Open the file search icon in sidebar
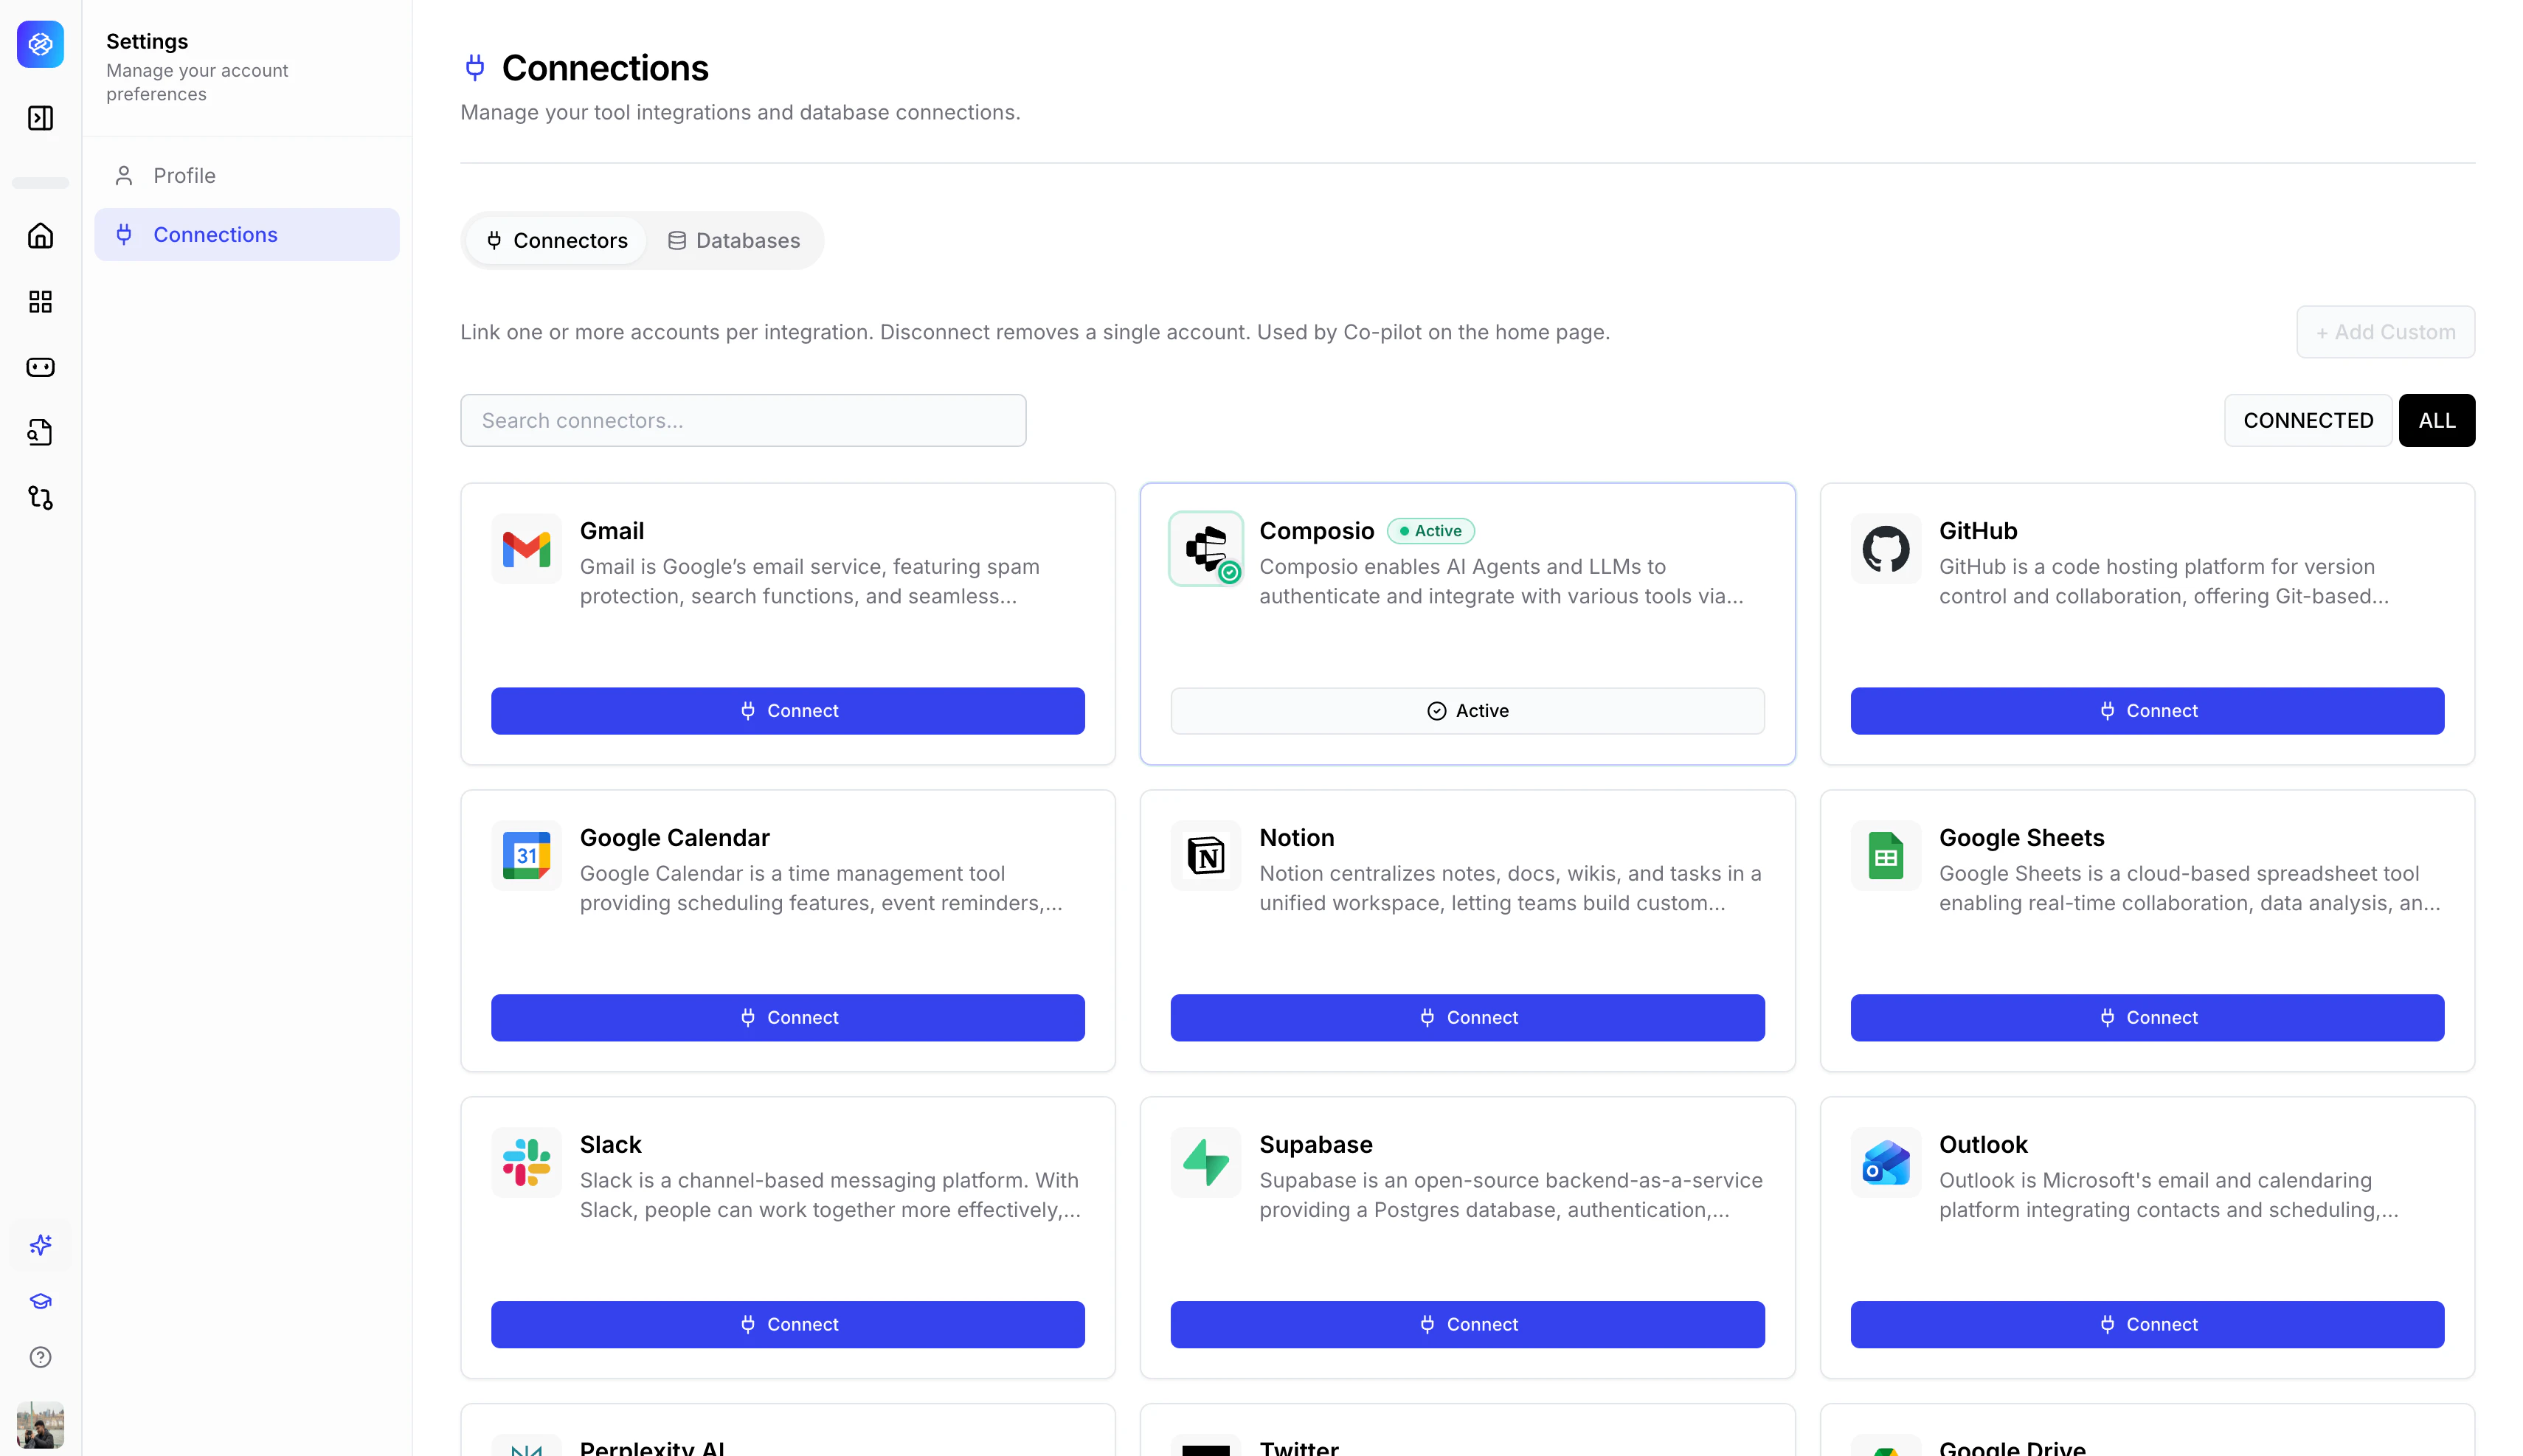The width and height of the screenshot is (2523, 1456). coord(40,432)
